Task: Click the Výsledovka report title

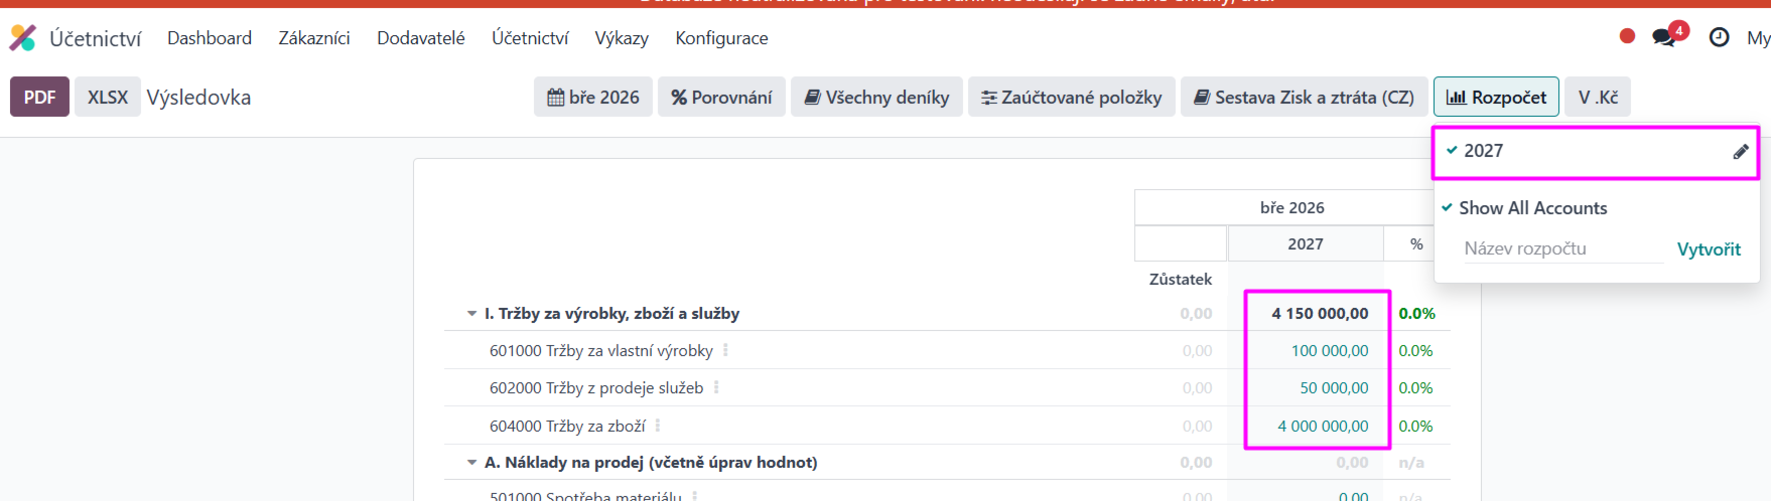Action: point(199,97)
